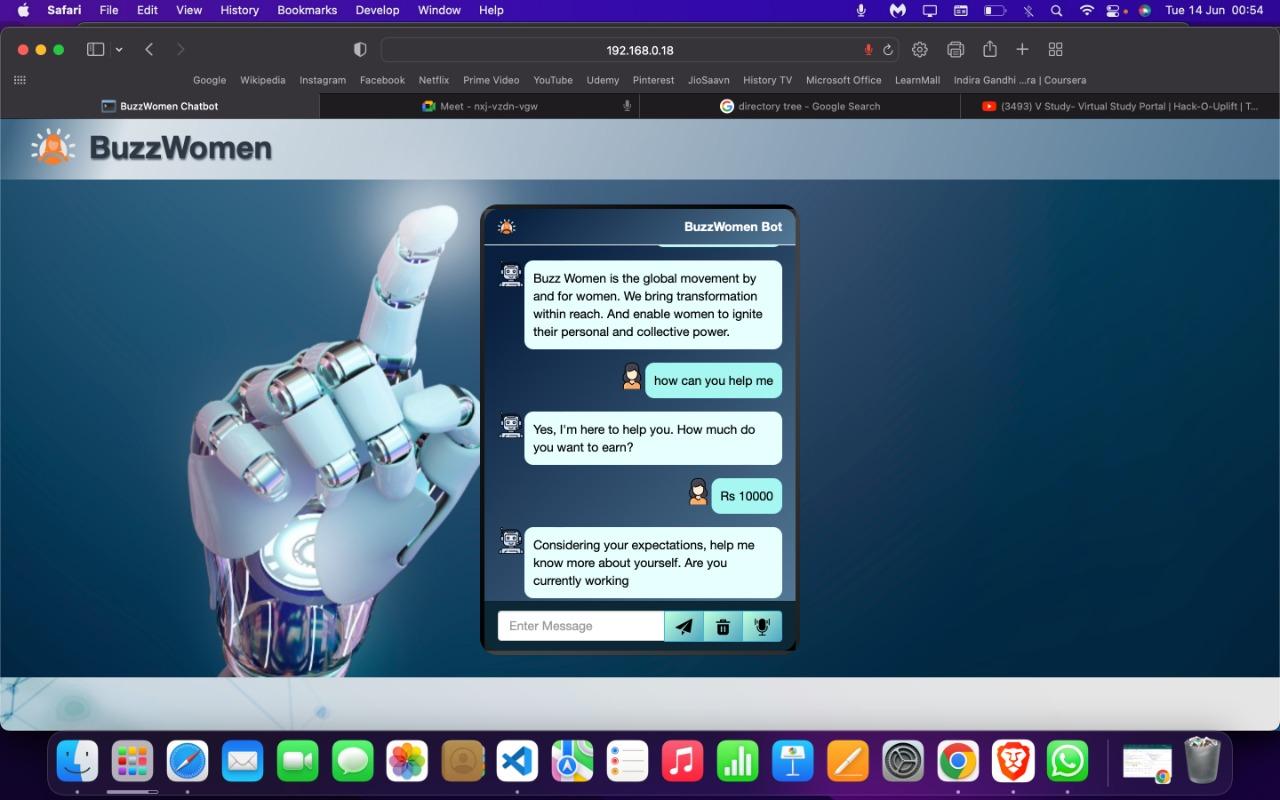Screen dimensions: 1280x800
Task: Open Microsoft Office bookmark in favorites bar
Action: click(x=844, y=80)
